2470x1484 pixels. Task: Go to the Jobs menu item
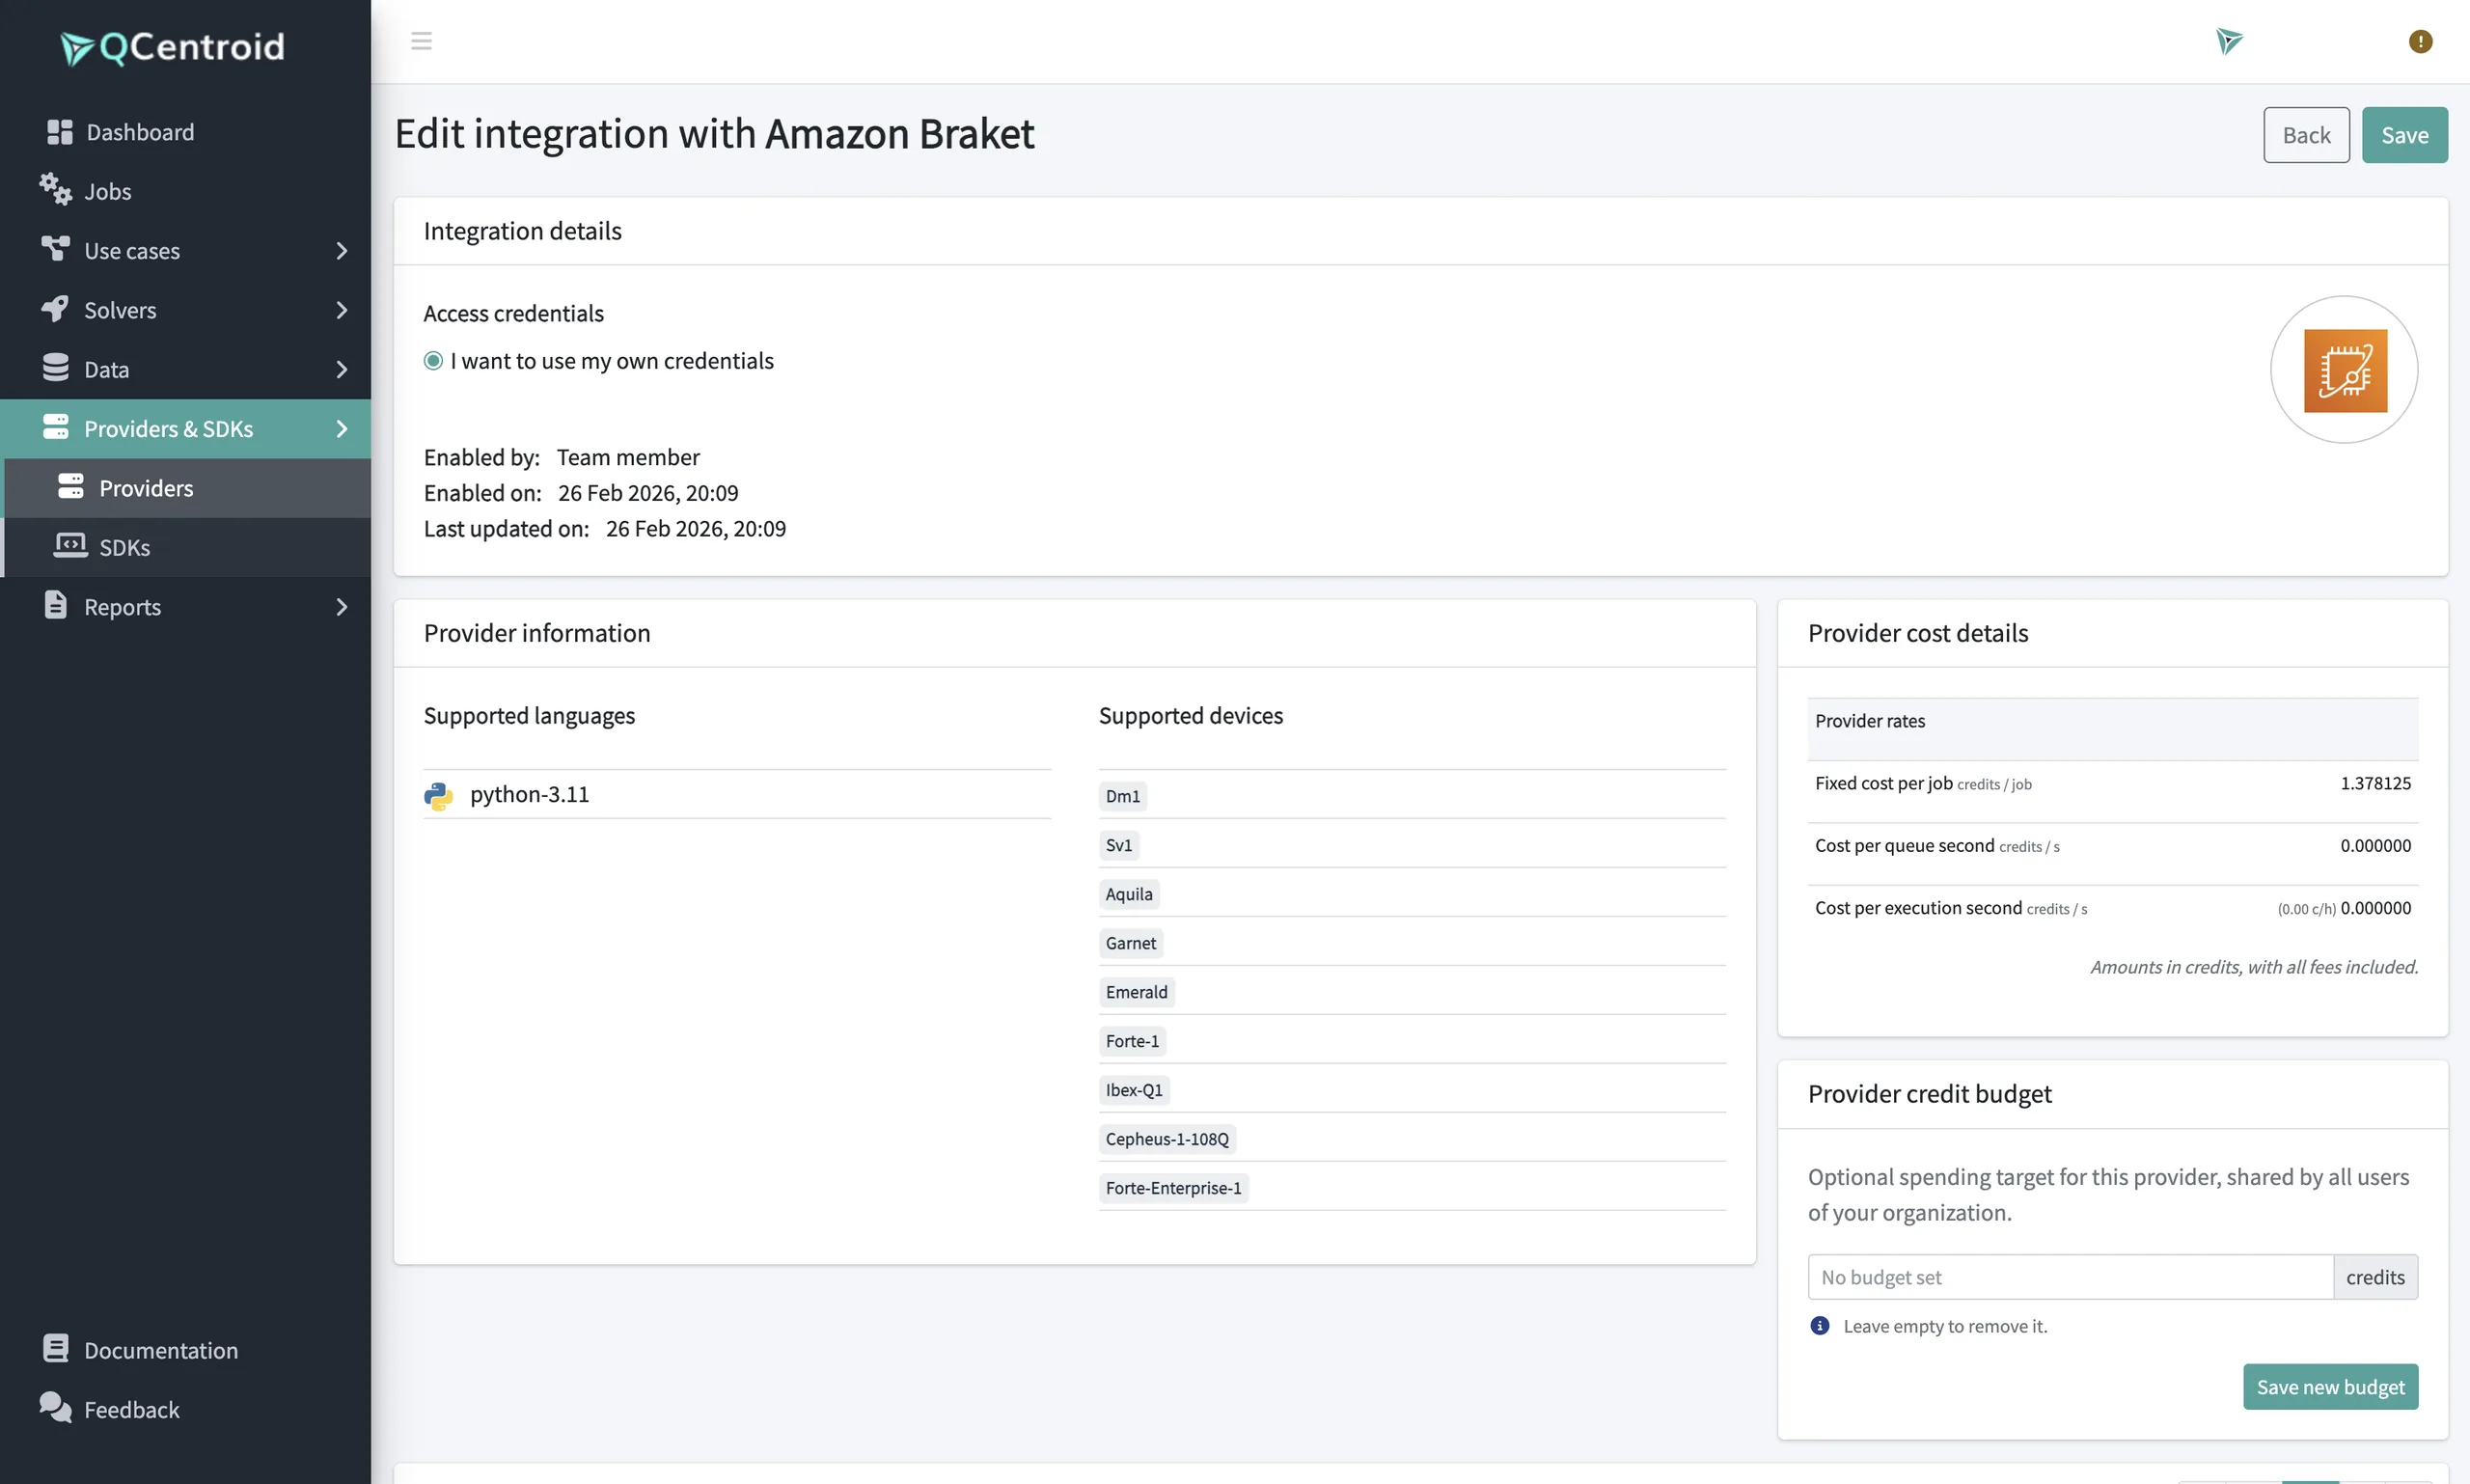186,191
